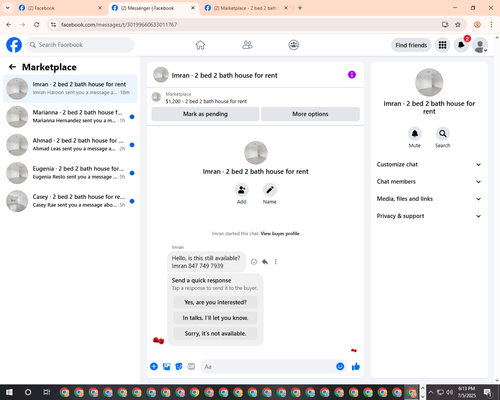The image size is (500, 400).
Task: Open the $1,200 listing thumbnail in header
Action: point(156,97)
